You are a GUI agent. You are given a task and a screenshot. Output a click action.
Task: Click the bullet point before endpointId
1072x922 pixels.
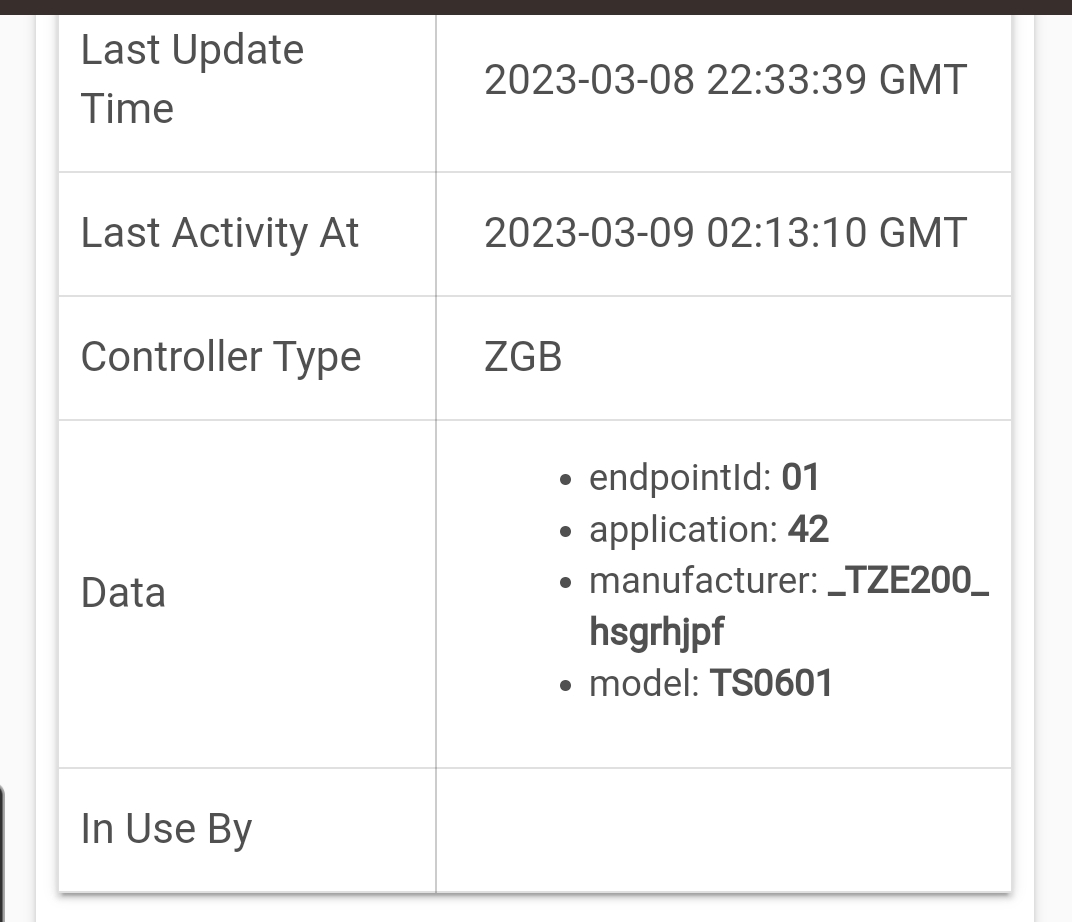pos(567,479)
